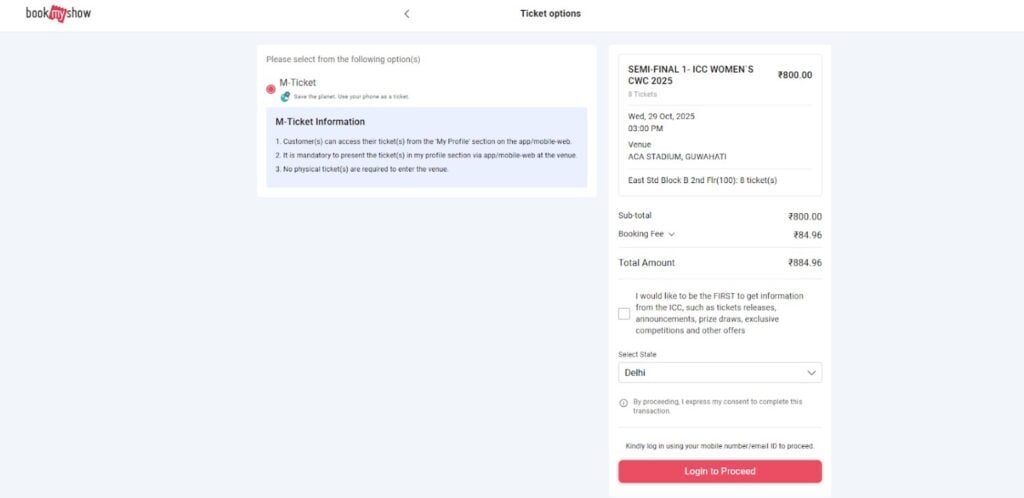Click the green save-the-planet icon
Screen dimensions: 1024x498
285,97
